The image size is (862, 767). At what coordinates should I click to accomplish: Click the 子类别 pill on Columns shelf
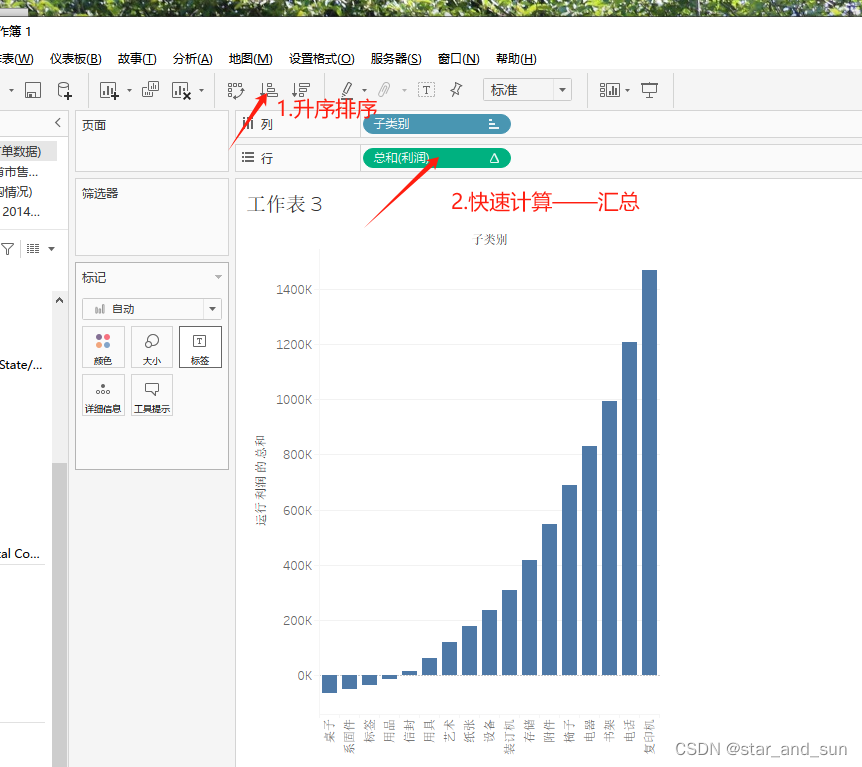[x=436, y=124]
